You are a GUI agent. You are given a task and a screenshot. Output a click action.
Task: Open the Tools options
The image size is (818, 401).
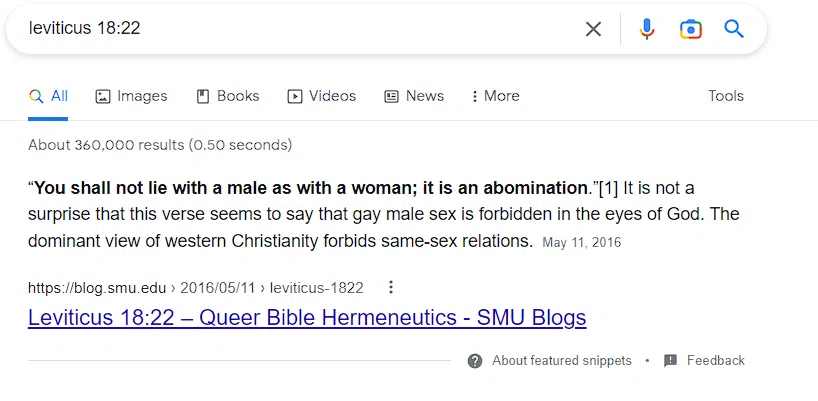tap(726, 96)
